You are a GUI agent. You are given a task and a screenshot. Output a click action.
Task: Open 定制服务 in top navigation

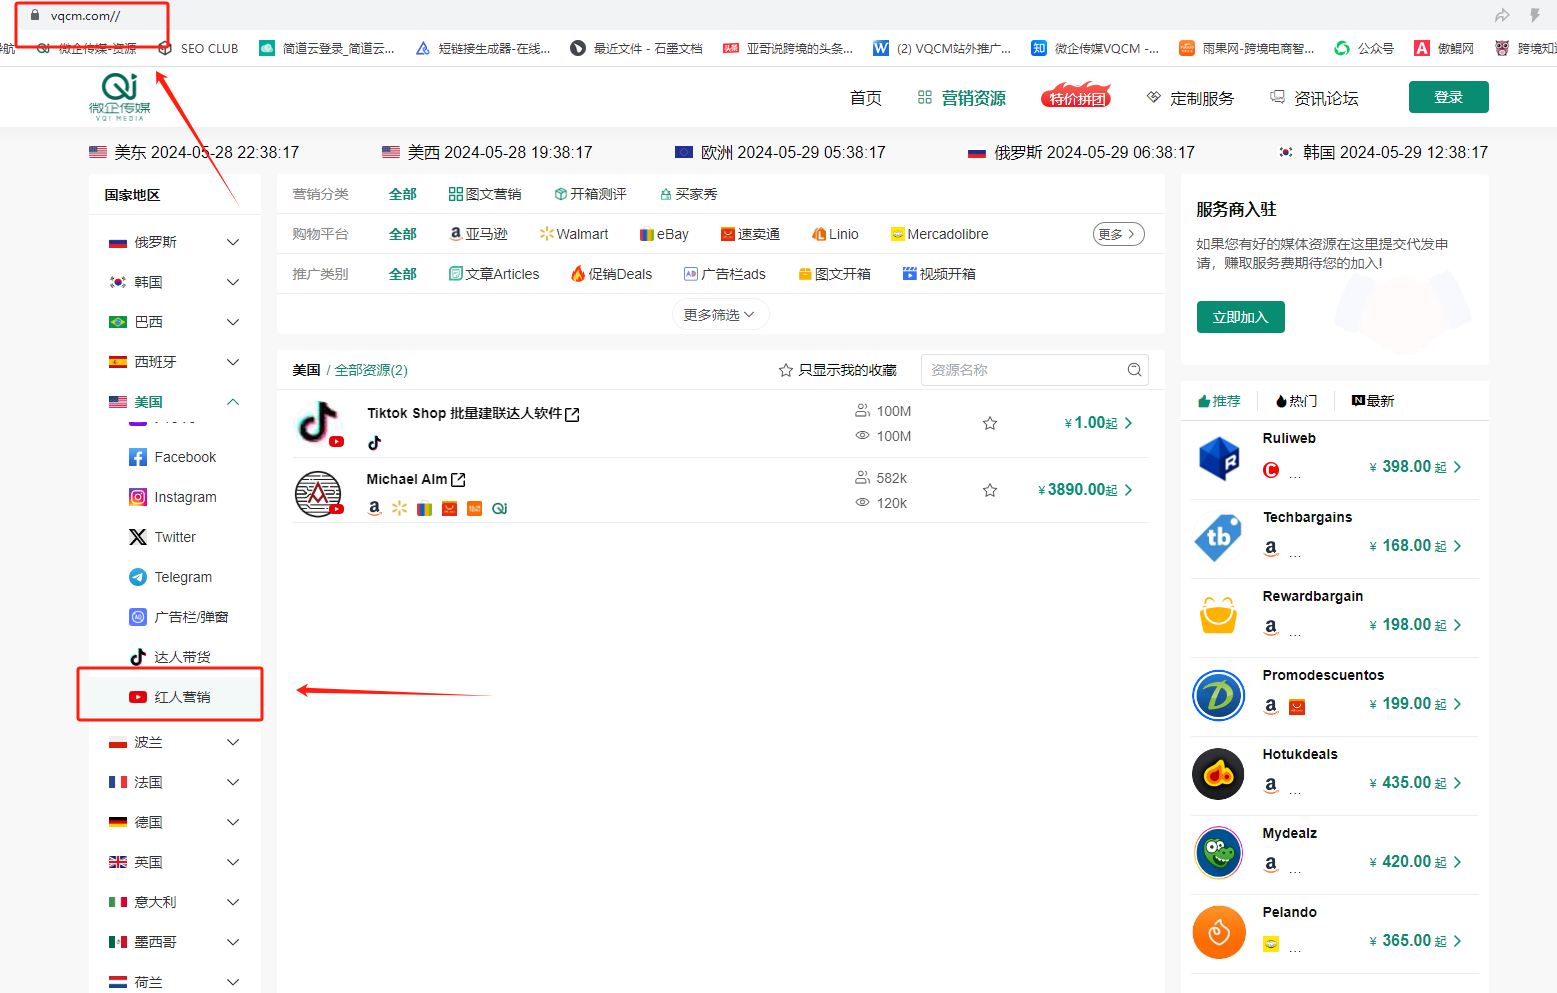1190,98
